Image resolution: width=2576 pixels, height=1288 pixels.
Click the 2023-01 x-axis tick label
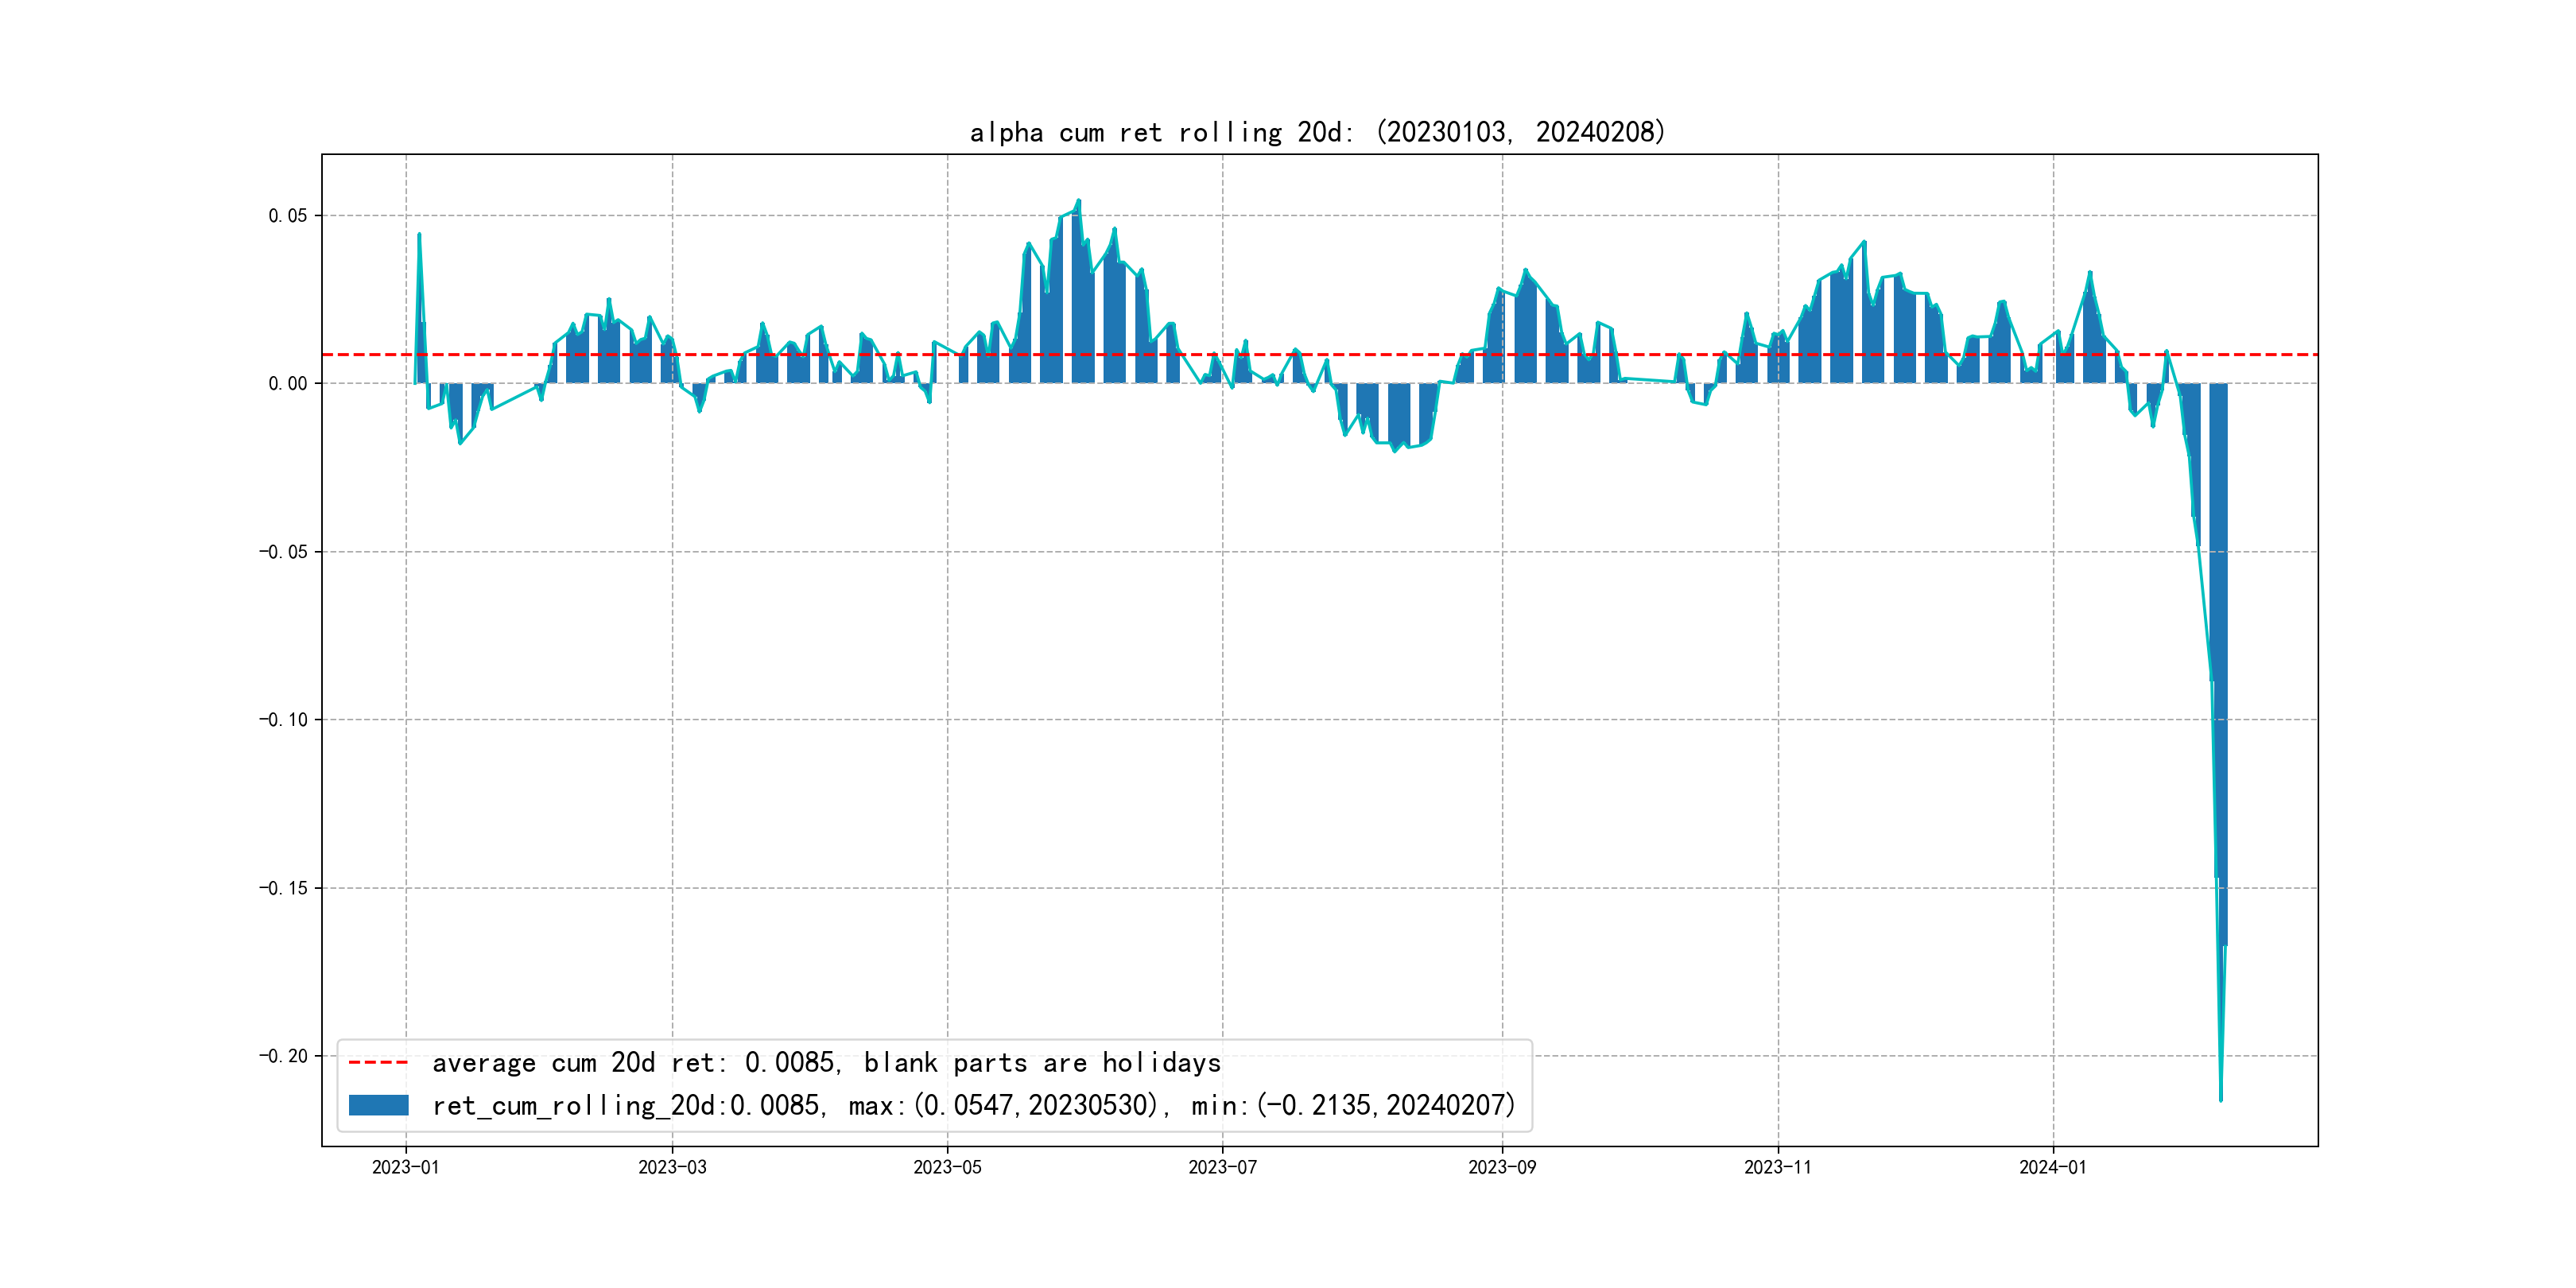pyautogui.click(x=405, y=1167)
